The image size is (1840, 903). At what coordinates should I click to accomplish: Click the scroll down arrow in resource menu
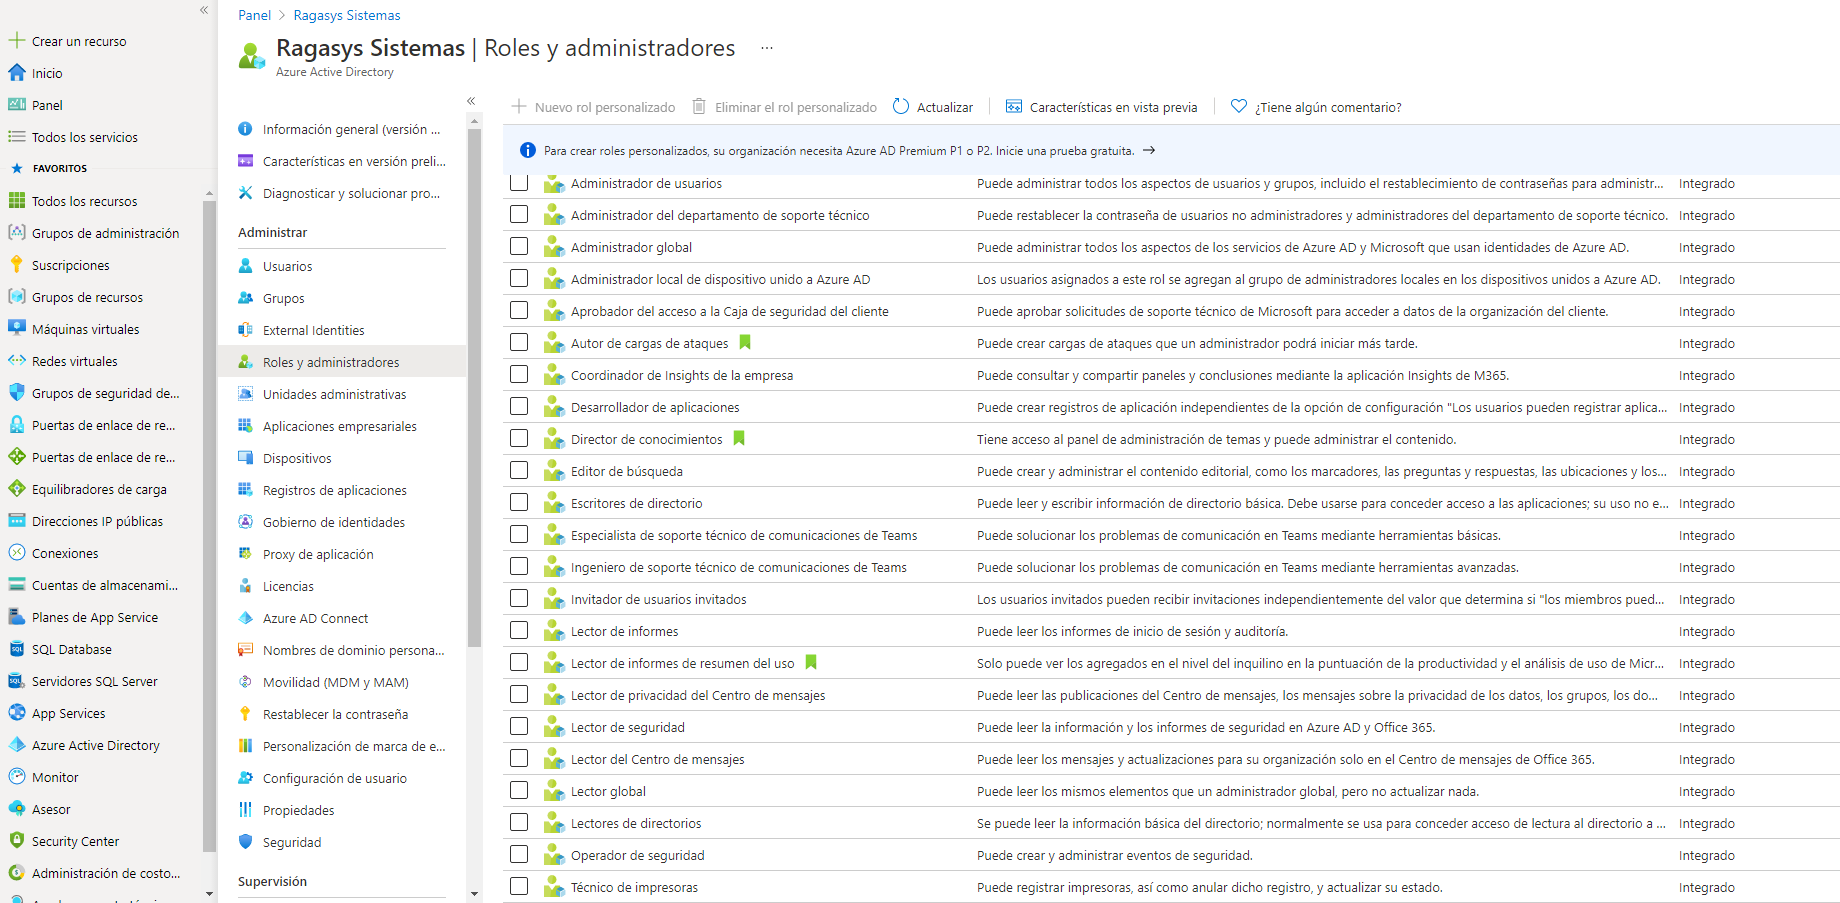(x=474, y=894)
